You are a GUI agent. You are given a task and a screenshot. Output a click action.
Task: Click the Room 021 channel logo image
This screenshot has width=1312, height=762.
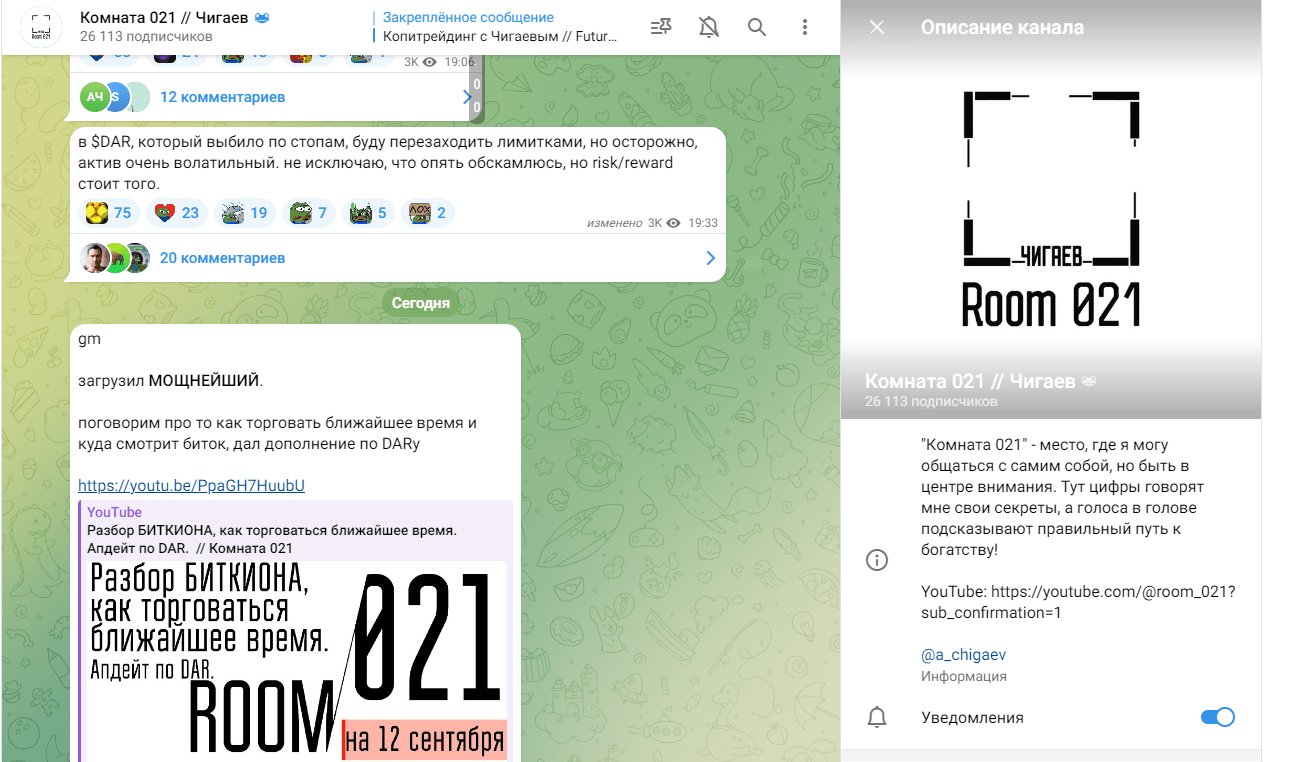point(1051,210)
